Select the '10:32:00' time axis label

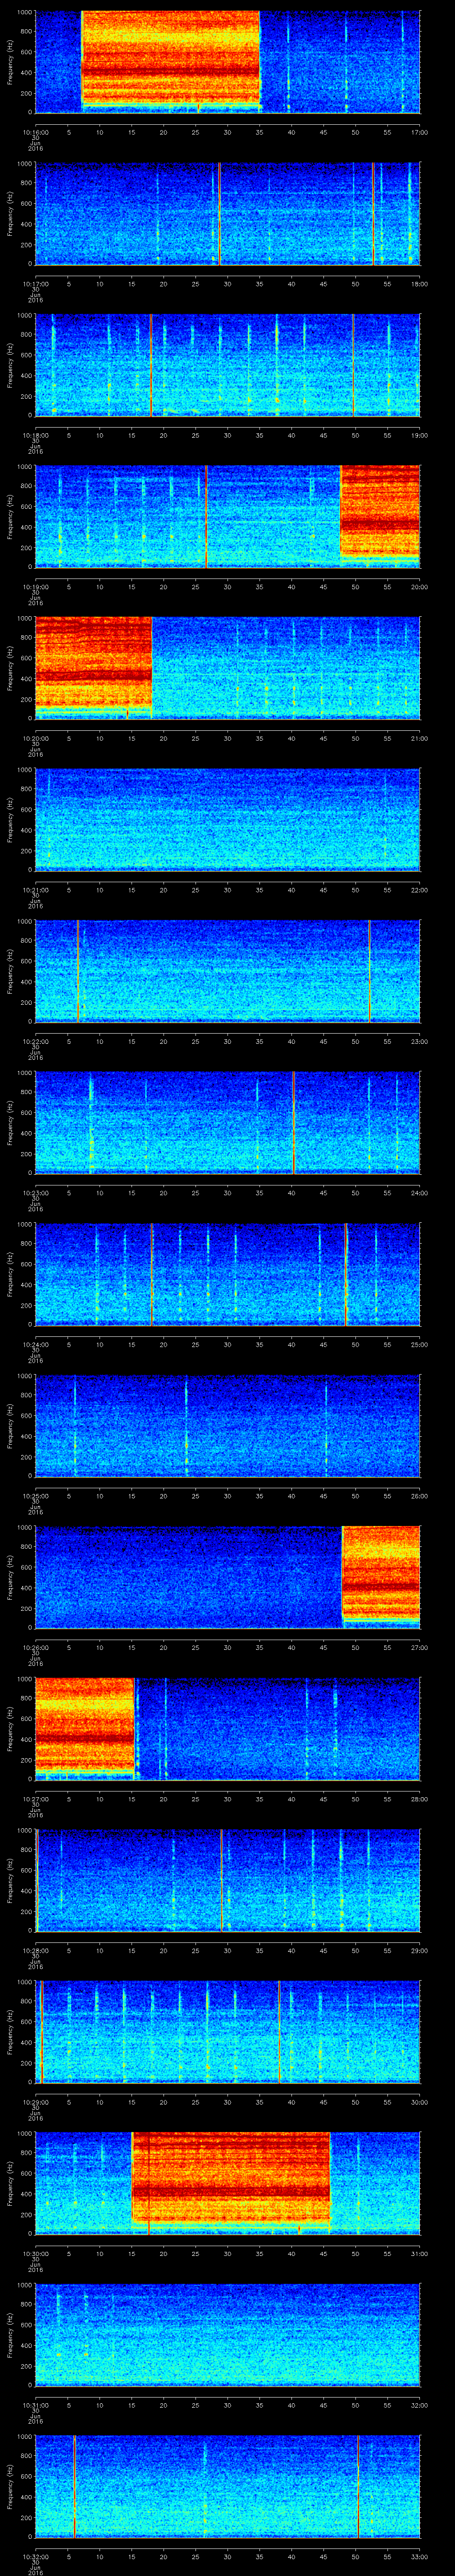pos(35,2556)
